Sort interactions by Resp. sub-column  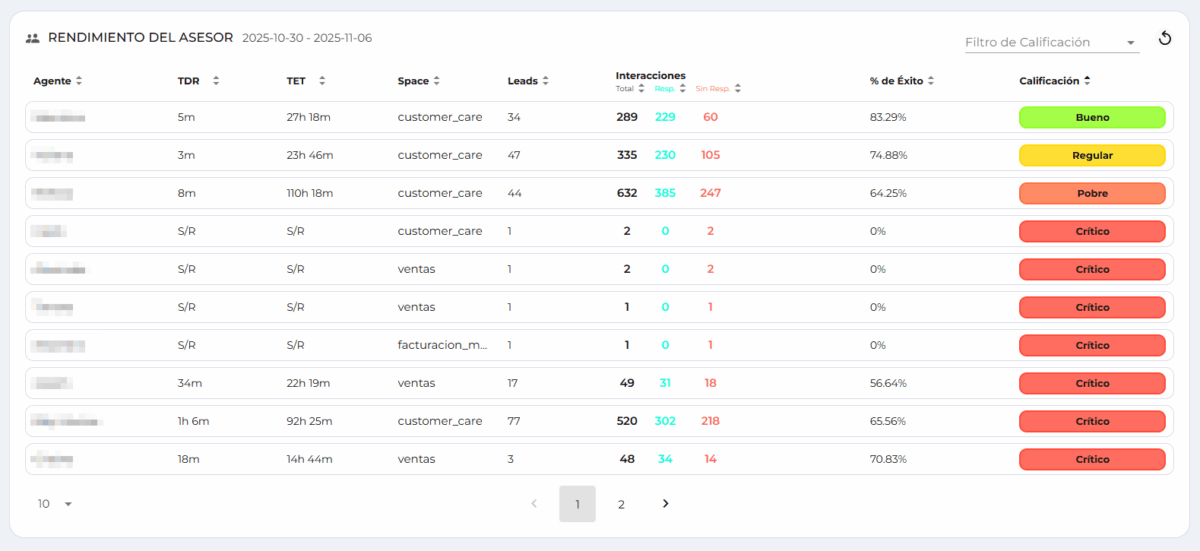tap(682, 89)
